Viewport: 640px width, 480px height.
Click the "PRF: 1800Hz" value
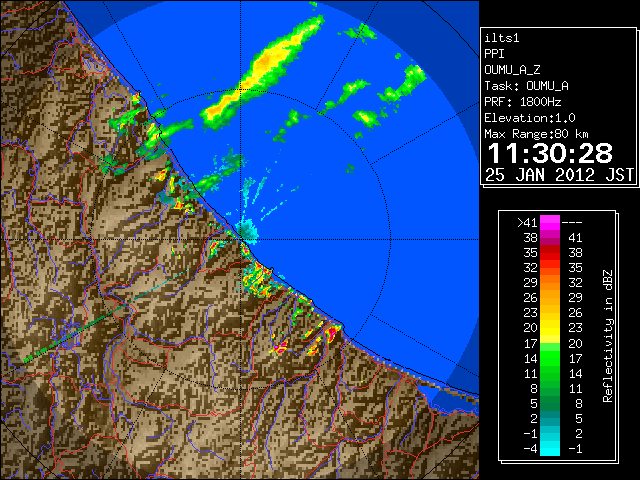[522, 102]
